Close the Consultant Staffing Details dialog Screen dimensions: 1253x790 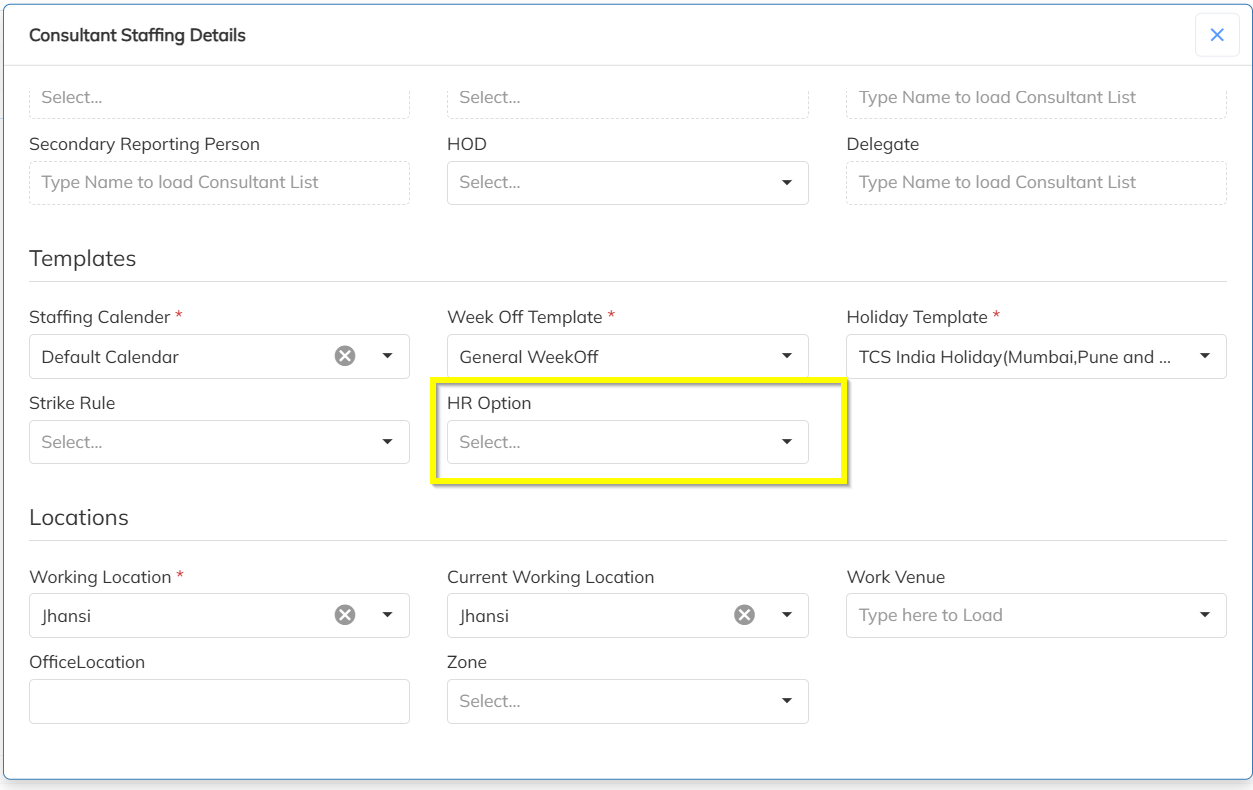[x=1217, y=35]
